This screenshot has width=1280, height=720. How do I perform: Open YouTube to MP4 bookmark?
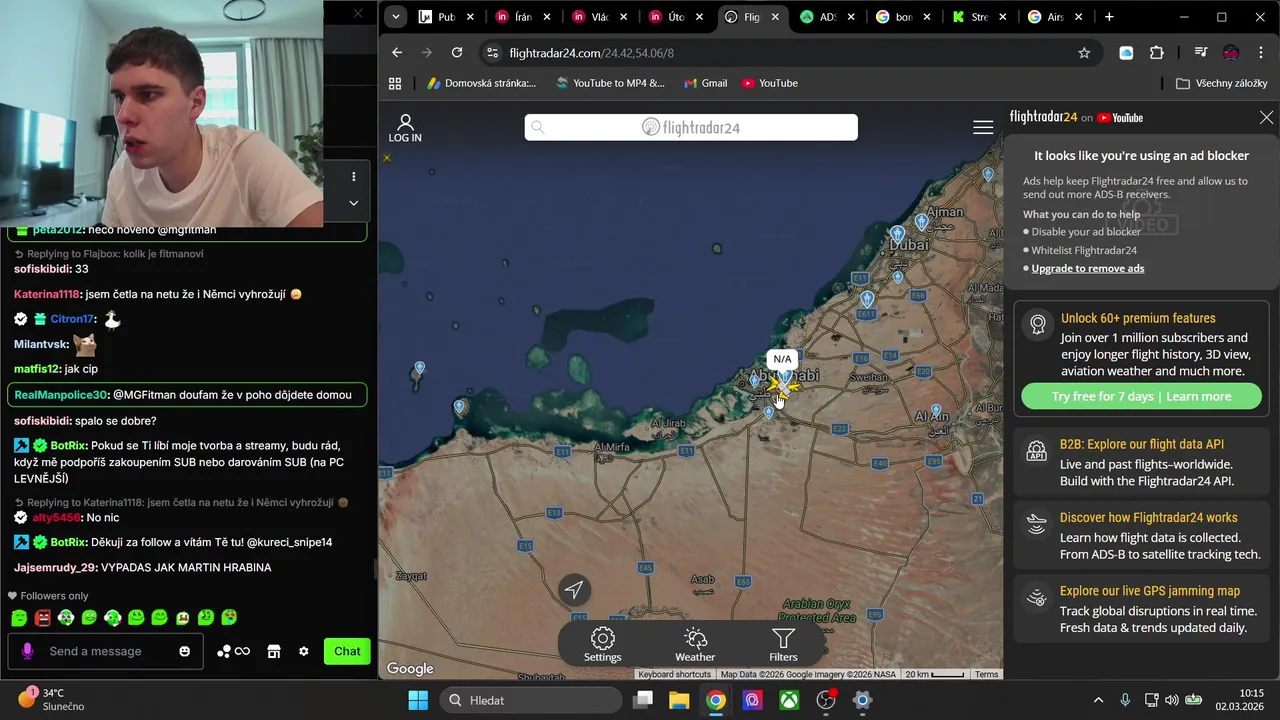610,83
